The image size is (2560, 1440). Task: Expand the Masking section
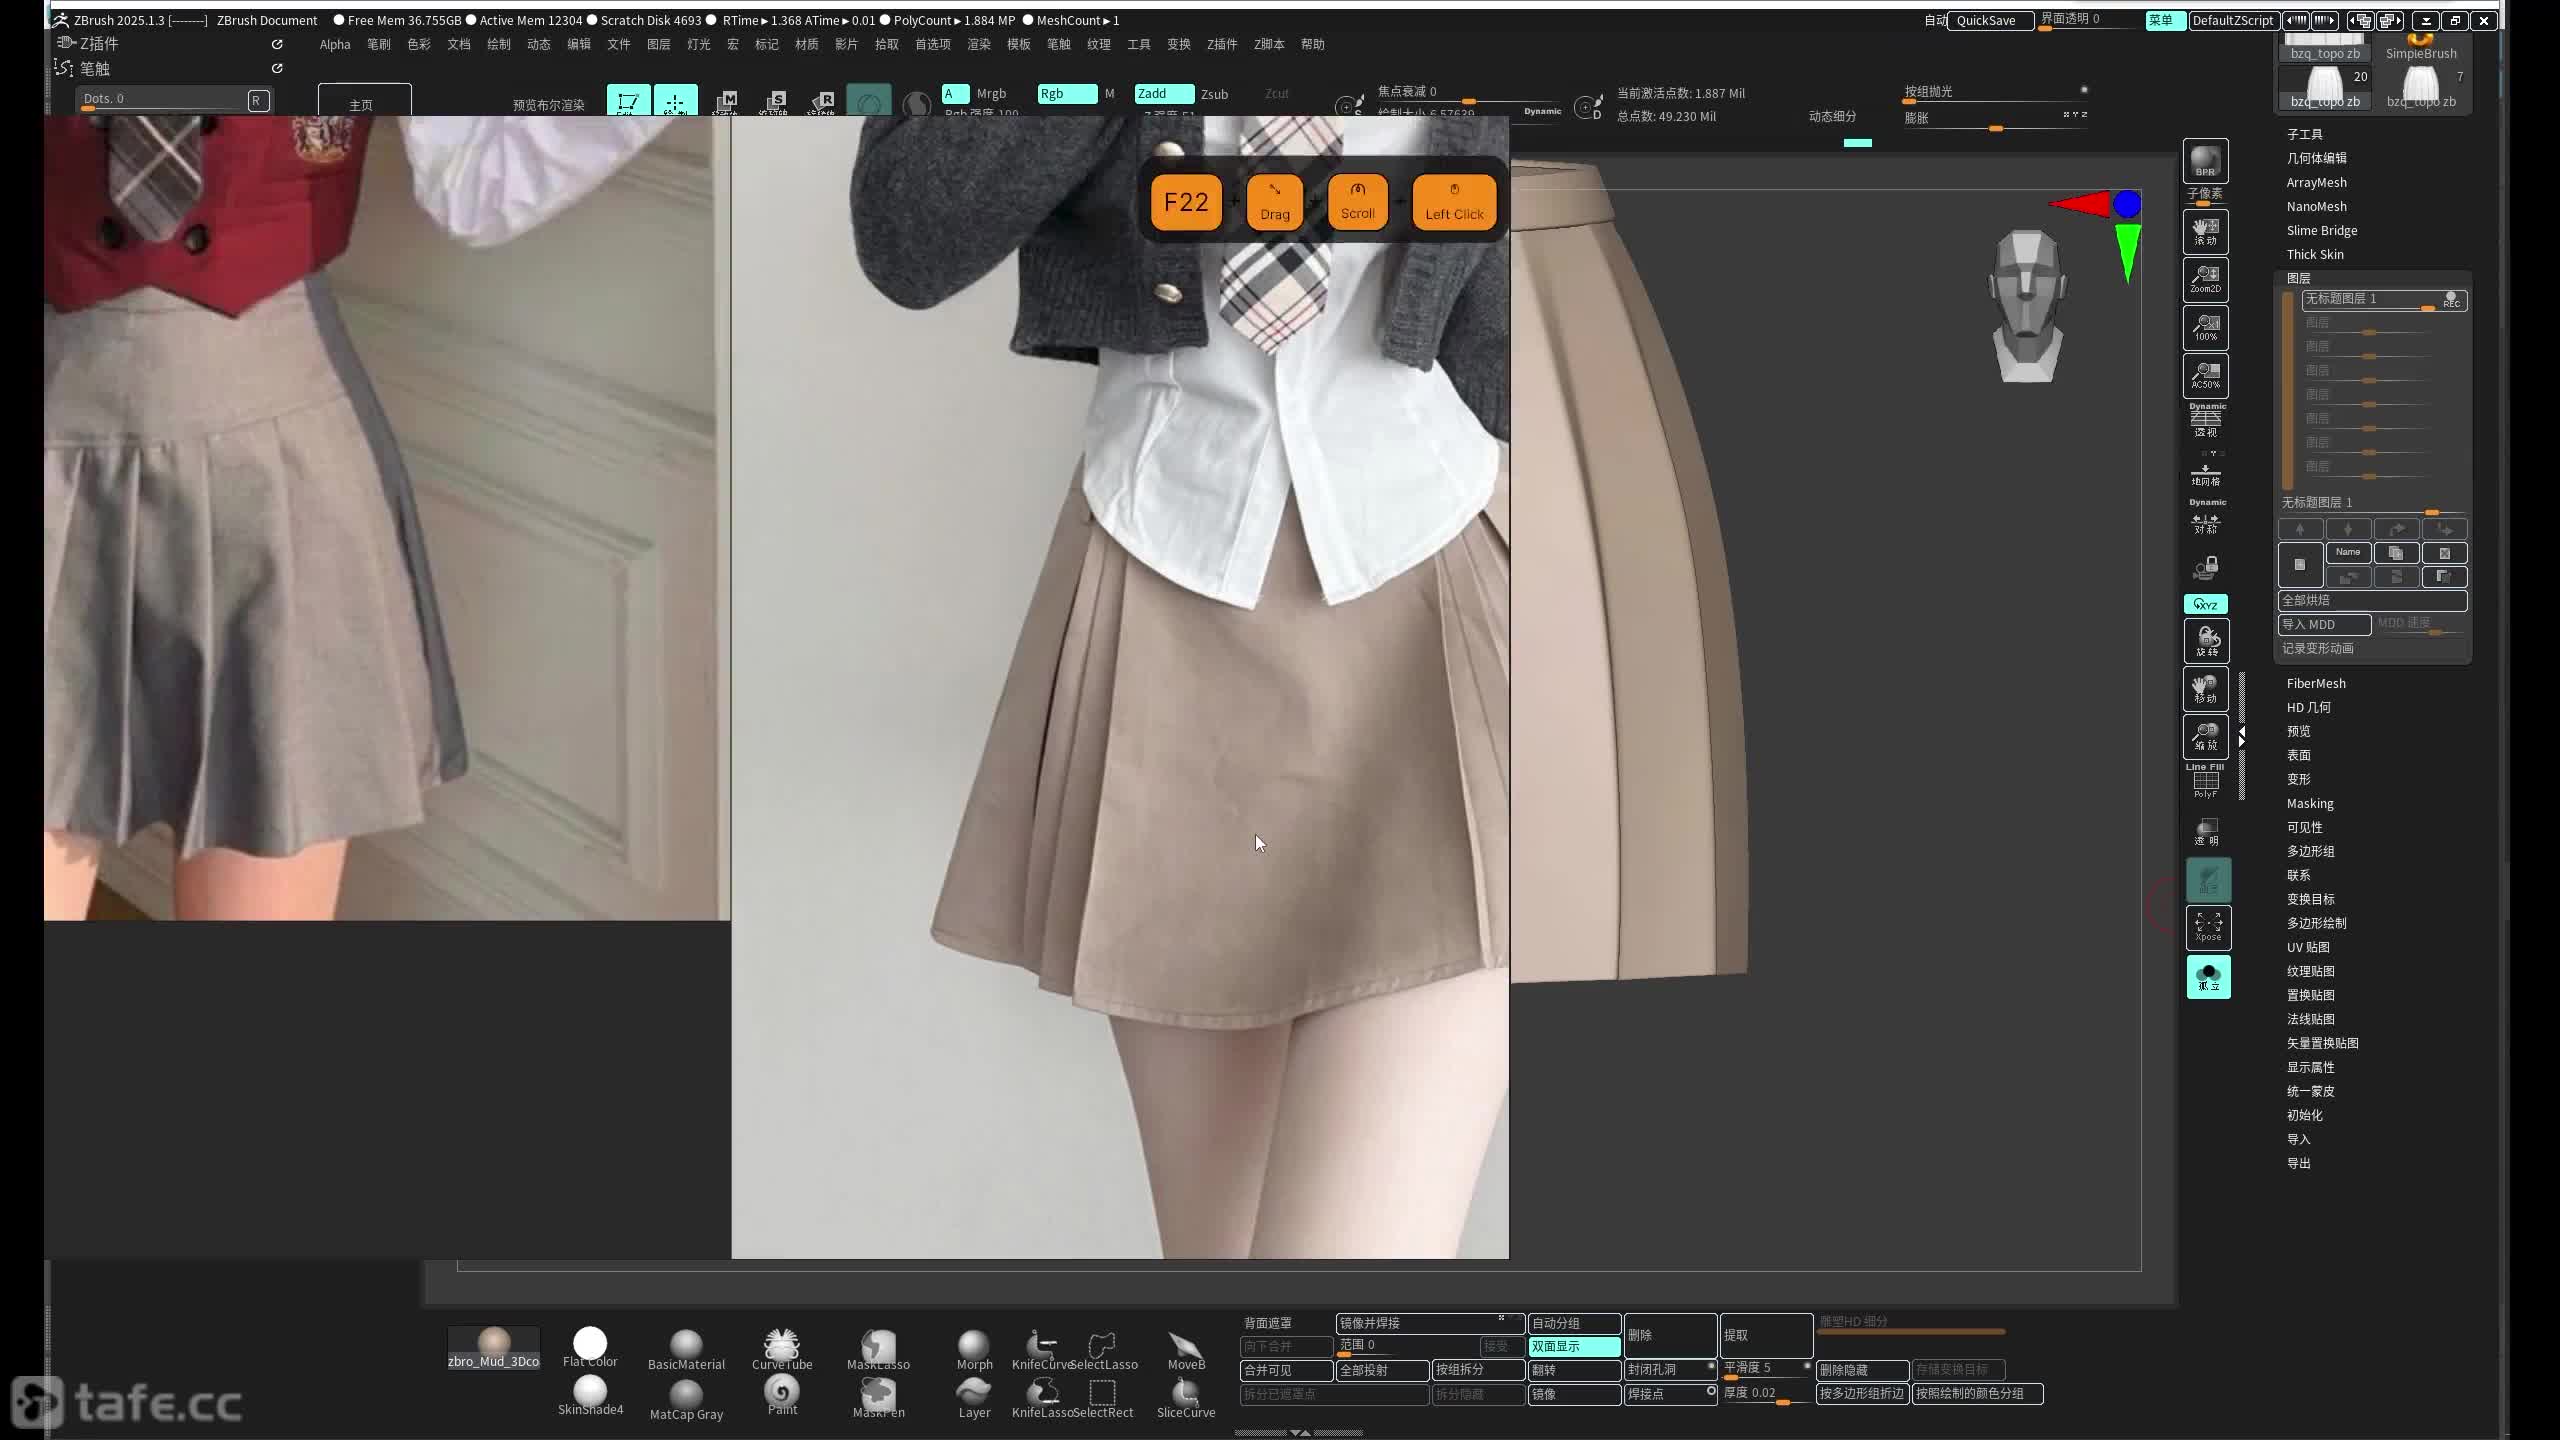(x=2310, y=803)
